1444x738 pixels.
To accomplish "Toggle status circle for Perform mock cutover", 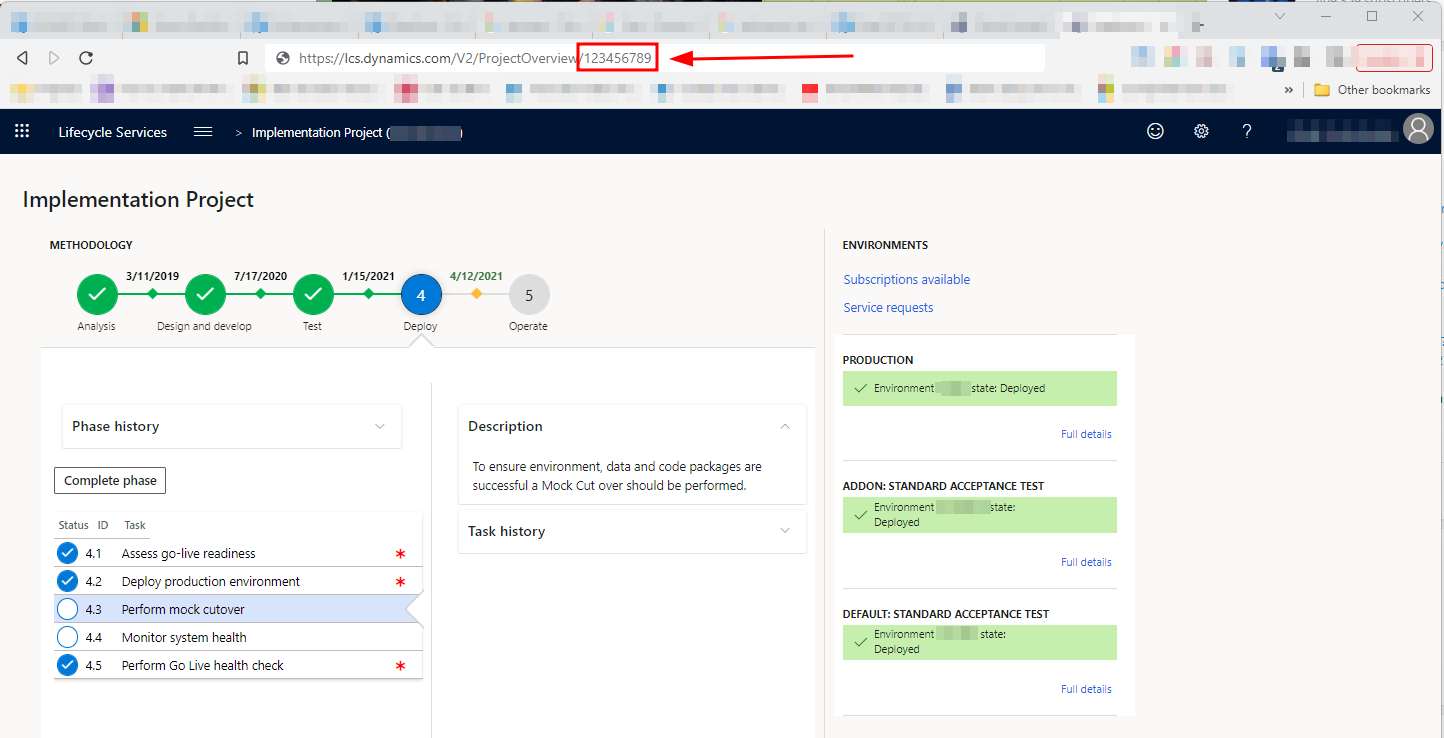I will click(x=67, y=609).
